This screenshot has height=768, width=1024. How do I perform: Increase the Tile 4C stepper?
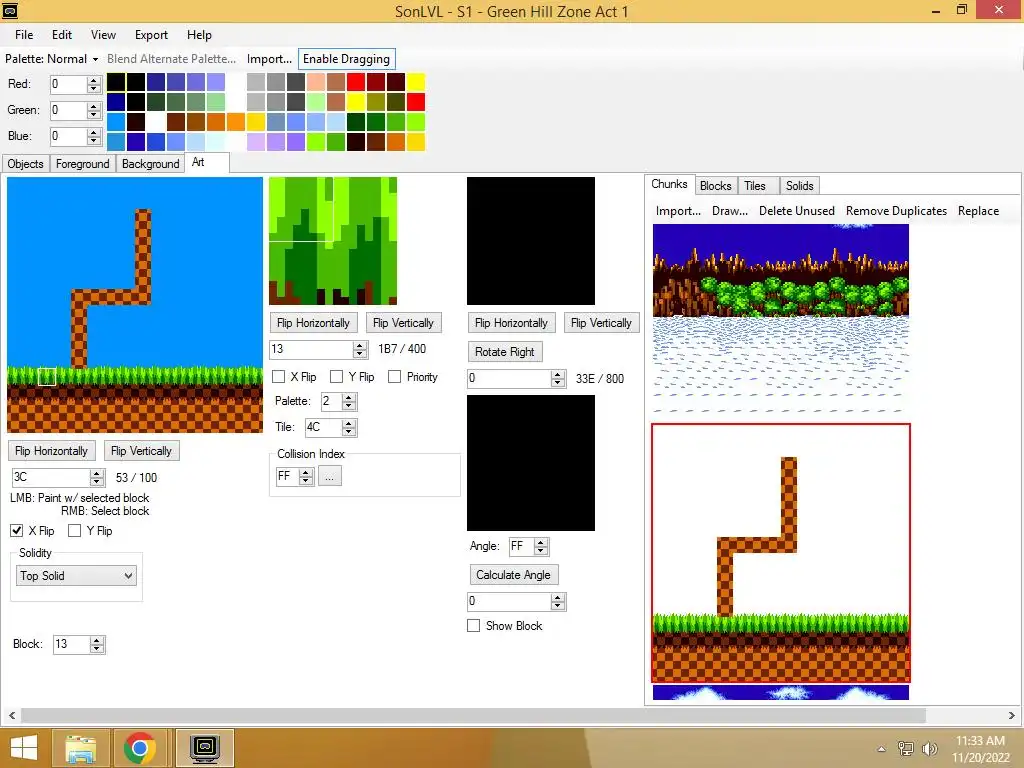pos(349,423)
